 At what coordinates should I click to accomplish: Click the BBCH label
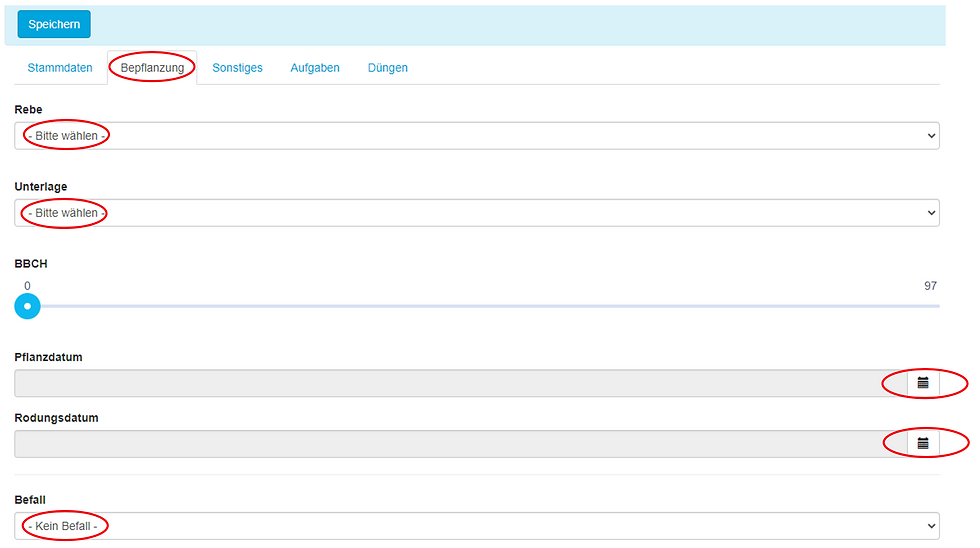[x=31, y=264]
